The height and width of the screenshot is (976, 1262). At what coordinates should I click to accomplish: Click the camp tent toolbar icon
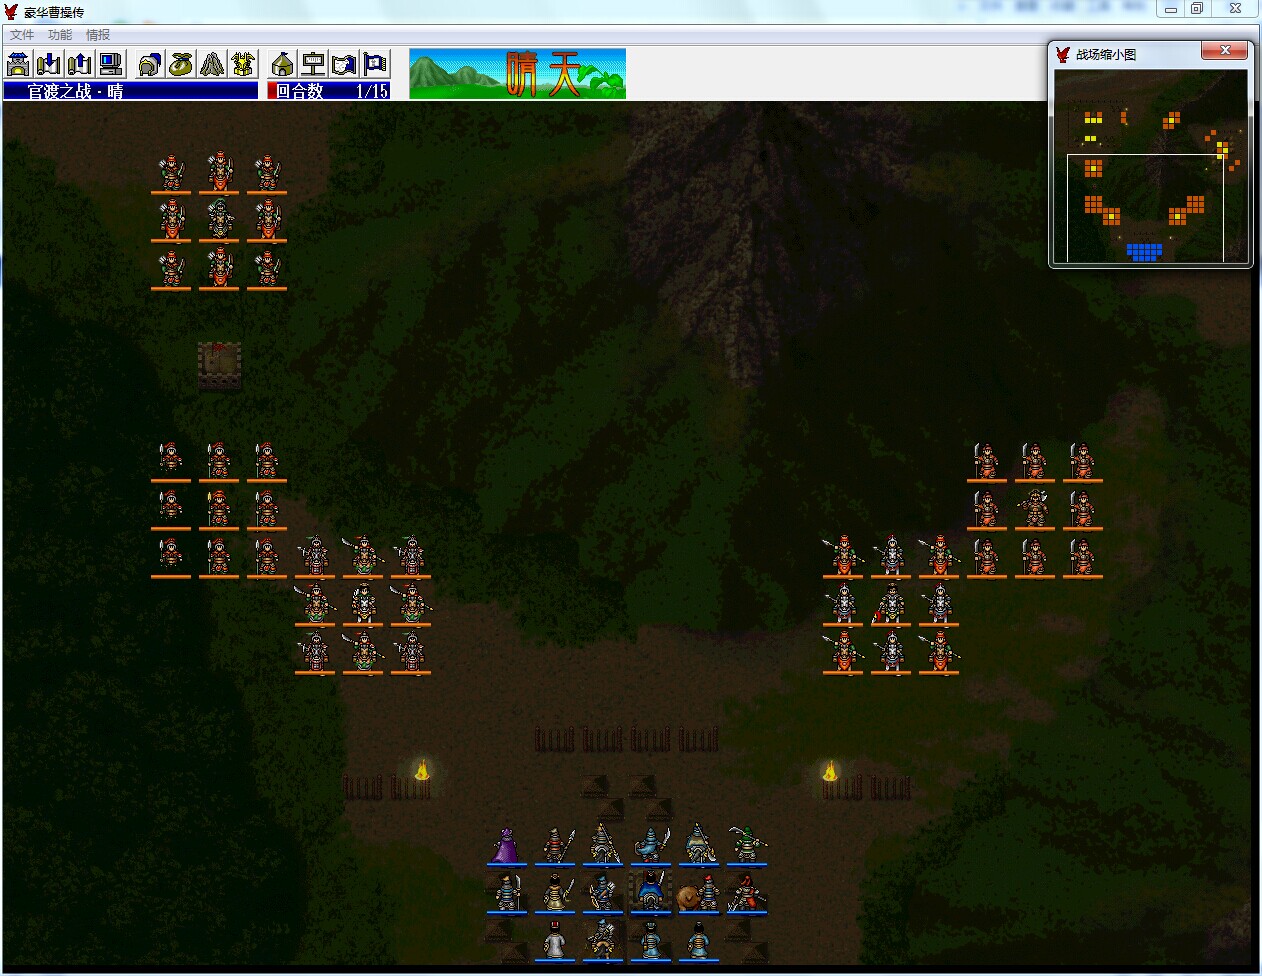coord(283,65)
